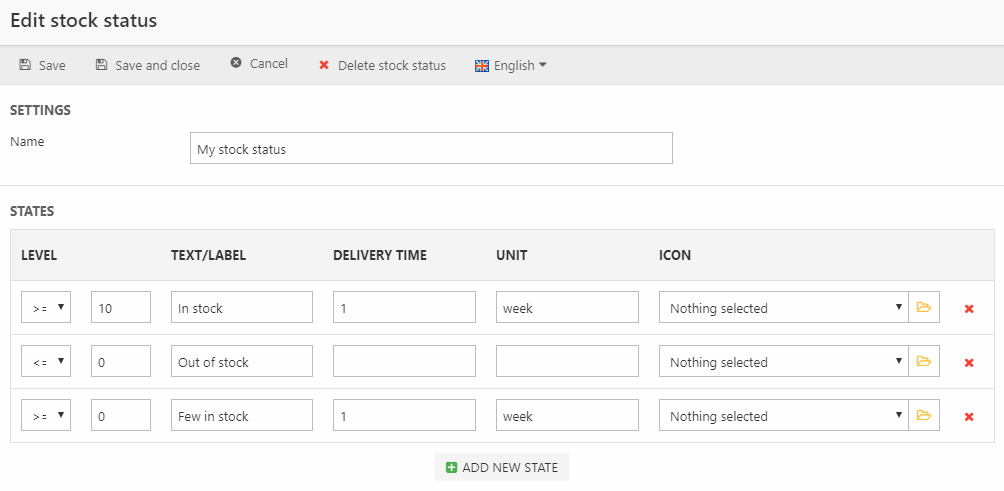The width and height of the screenshot is (1004, 491).
Task: Click the Name field with My stock status
Action: pyautogui.click(x=431, y=149)
